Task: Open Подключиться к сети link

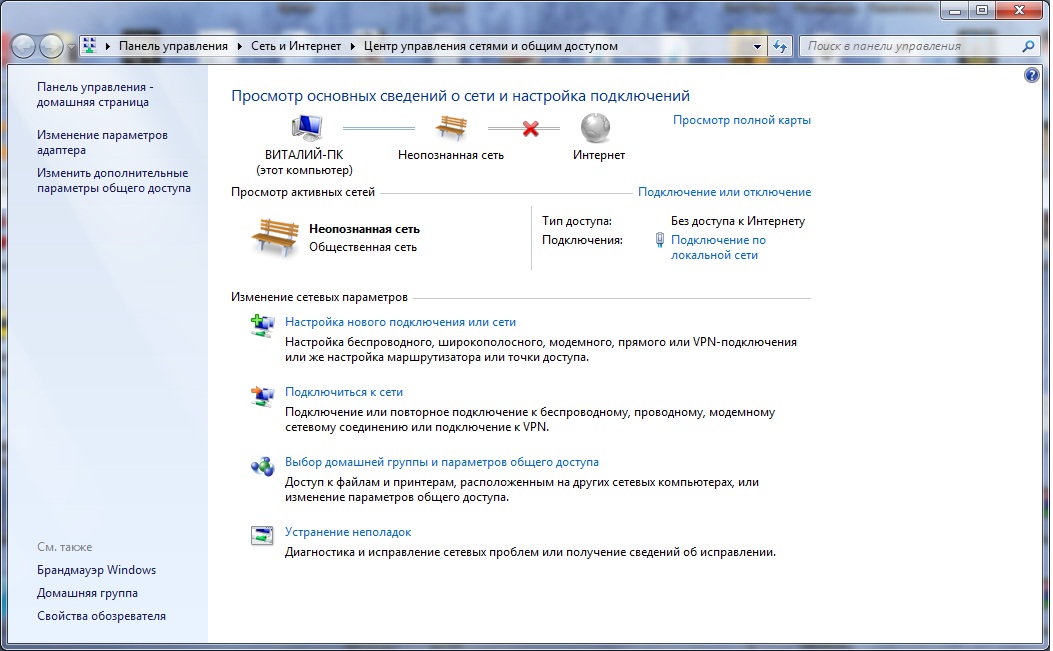Action: pyautogui.click(x=344, y=392)
